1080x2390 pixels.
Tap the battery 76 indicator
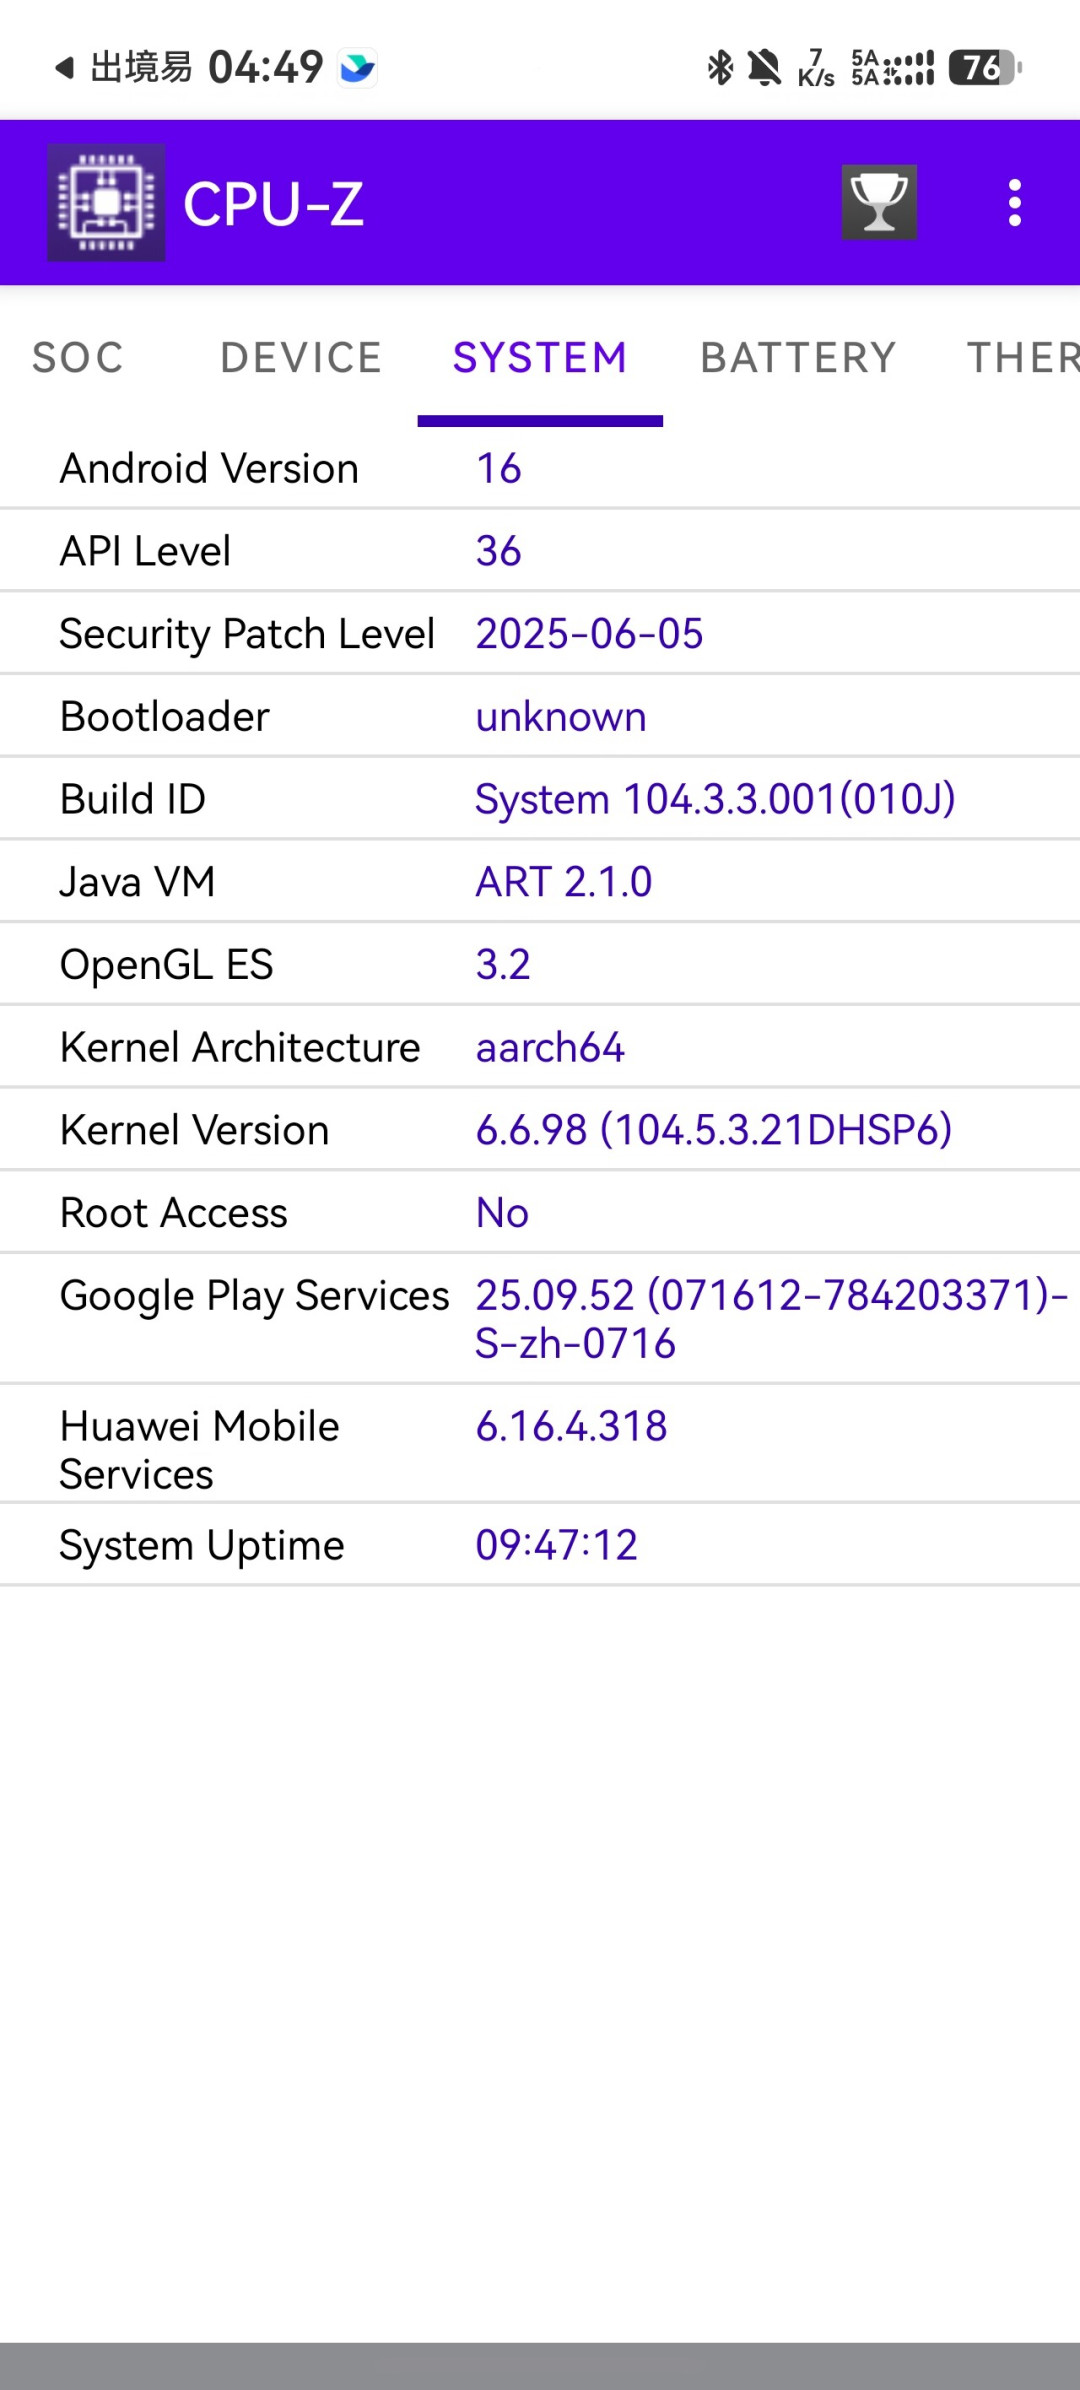pos(985,68)
